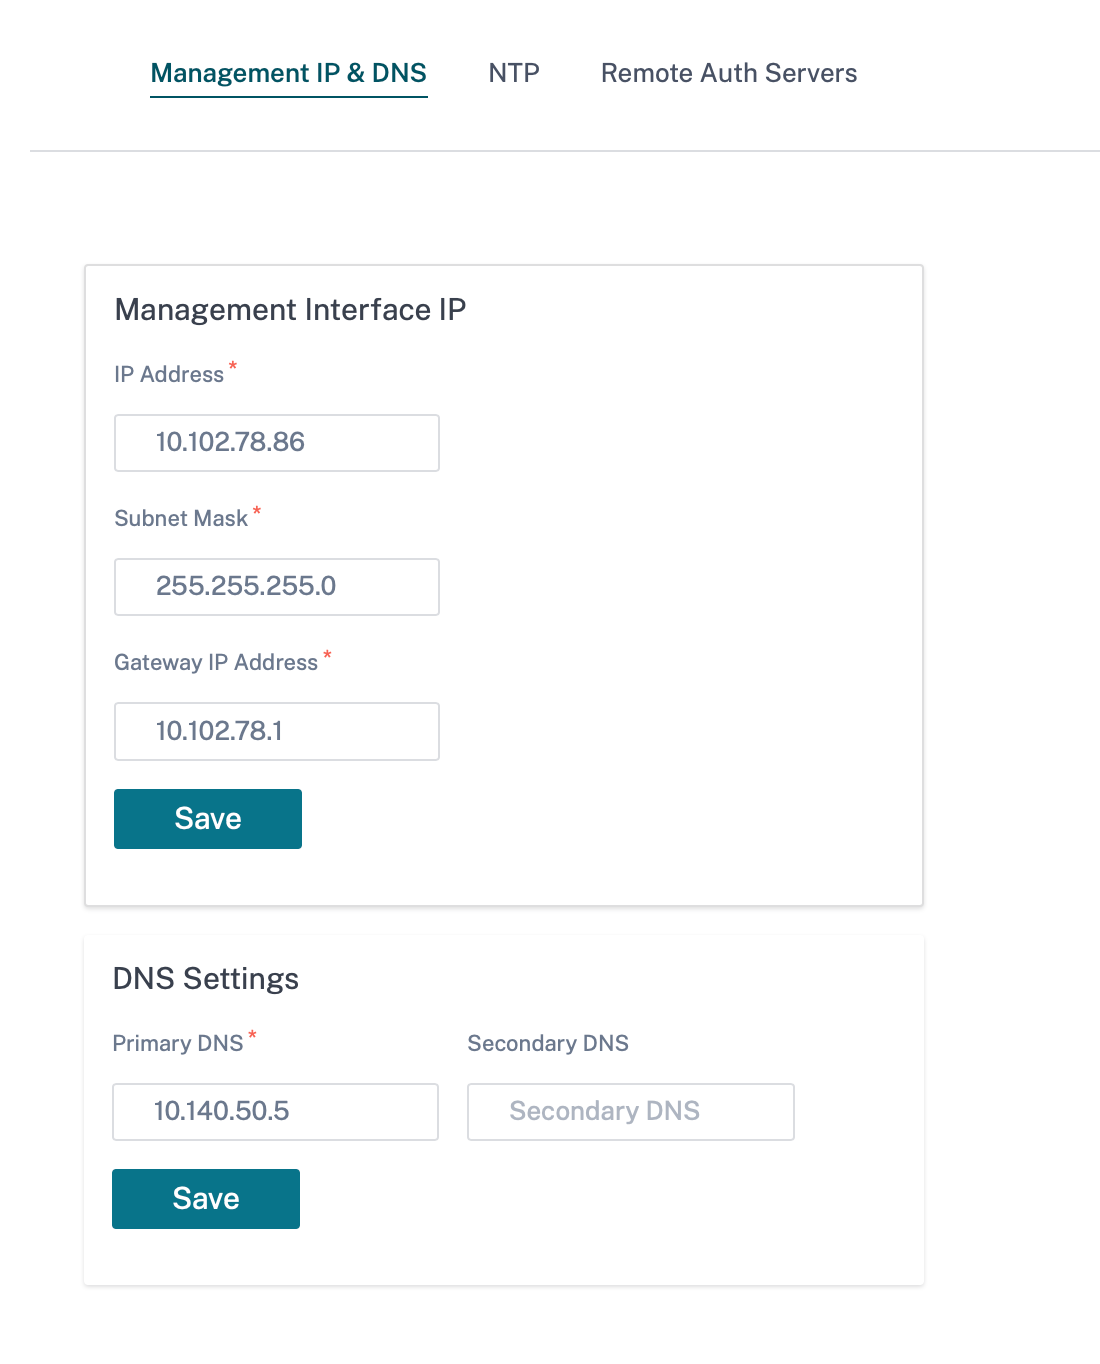Viewport: 1100px width, 1364px height.
Task: Save the DNS Settings section
Action: tap(206, 1199)
